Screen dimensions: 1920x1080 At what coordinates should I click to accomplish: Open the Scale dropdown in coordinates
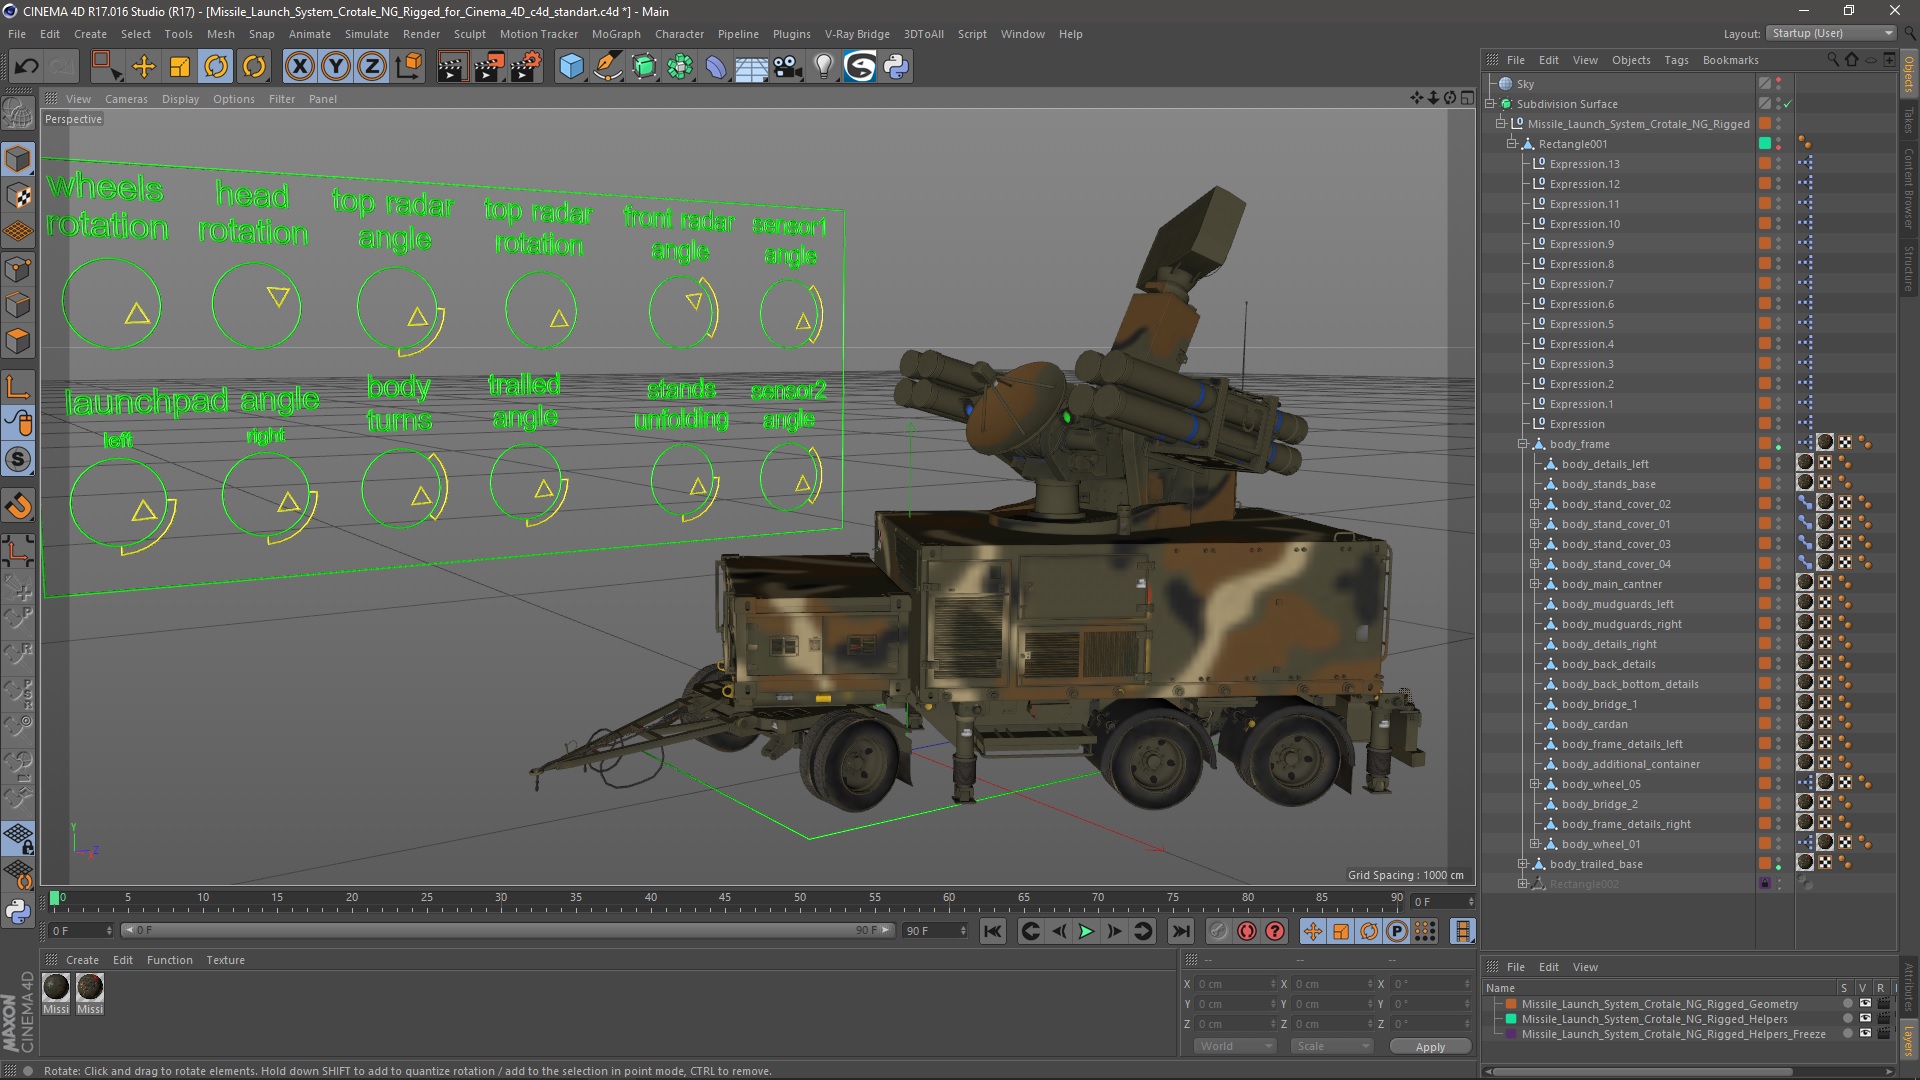click(1331, 1046)
